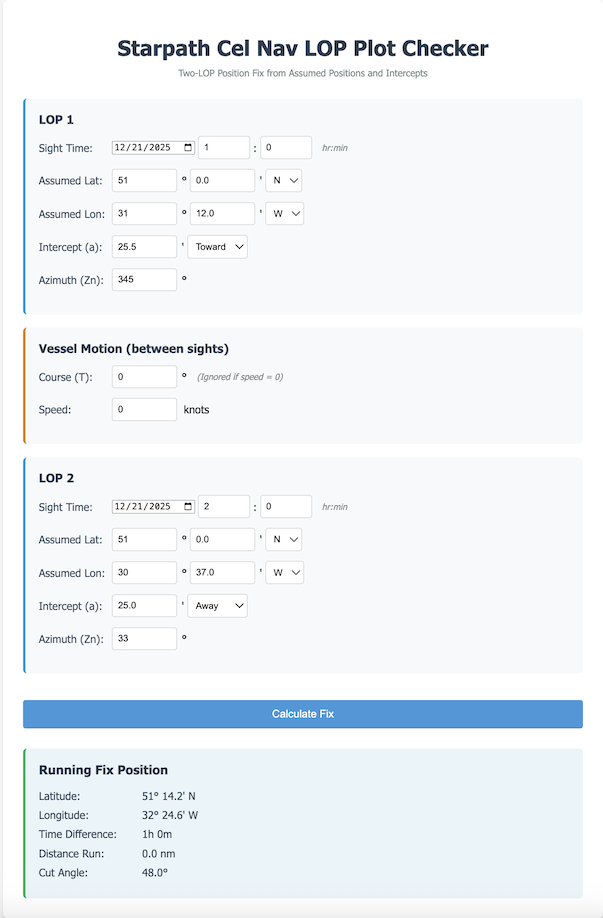
Task: Open the LOP 1 intercept Toward/Away dropdown
Action: pyautogui.click(x=217, y=246)
